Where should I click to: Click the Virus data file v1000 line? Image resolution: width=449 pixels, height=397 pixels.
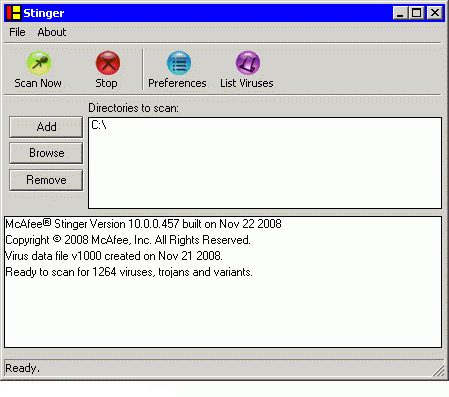[114, 256]
